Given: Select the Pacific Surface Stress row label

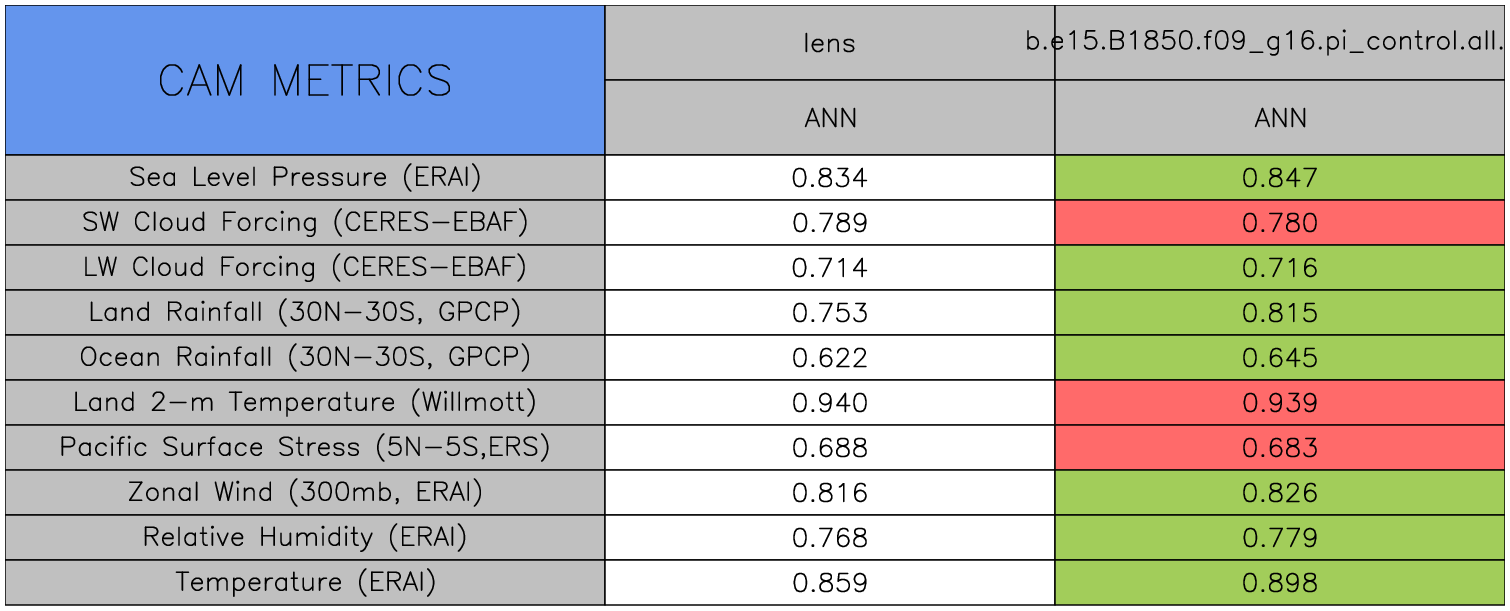Looking at the screenshot, I should 305,447.
